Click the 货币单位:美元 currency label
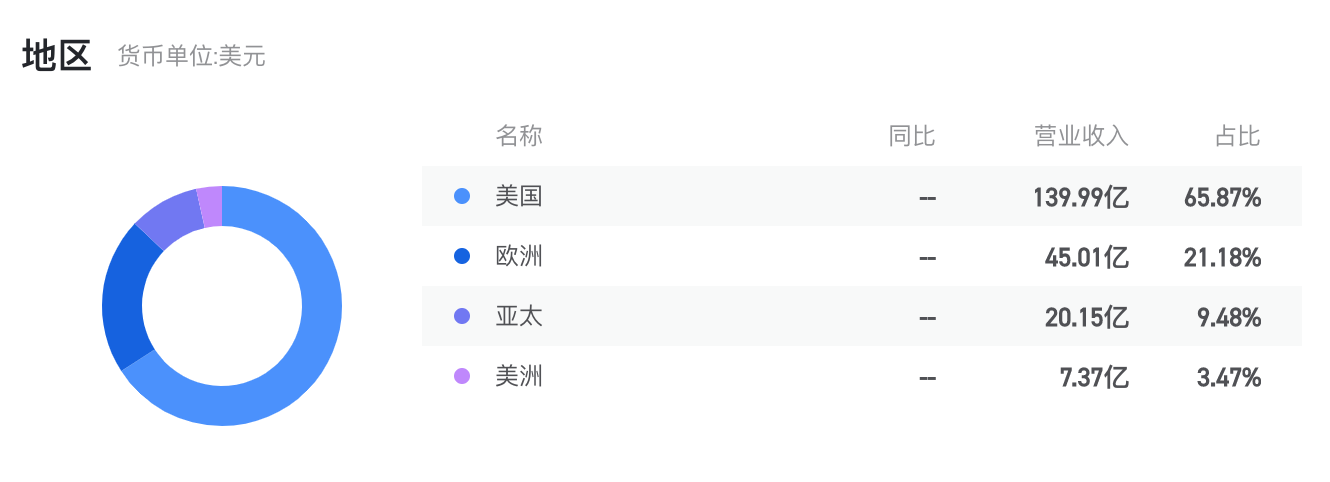 click(x=191, y=57)
